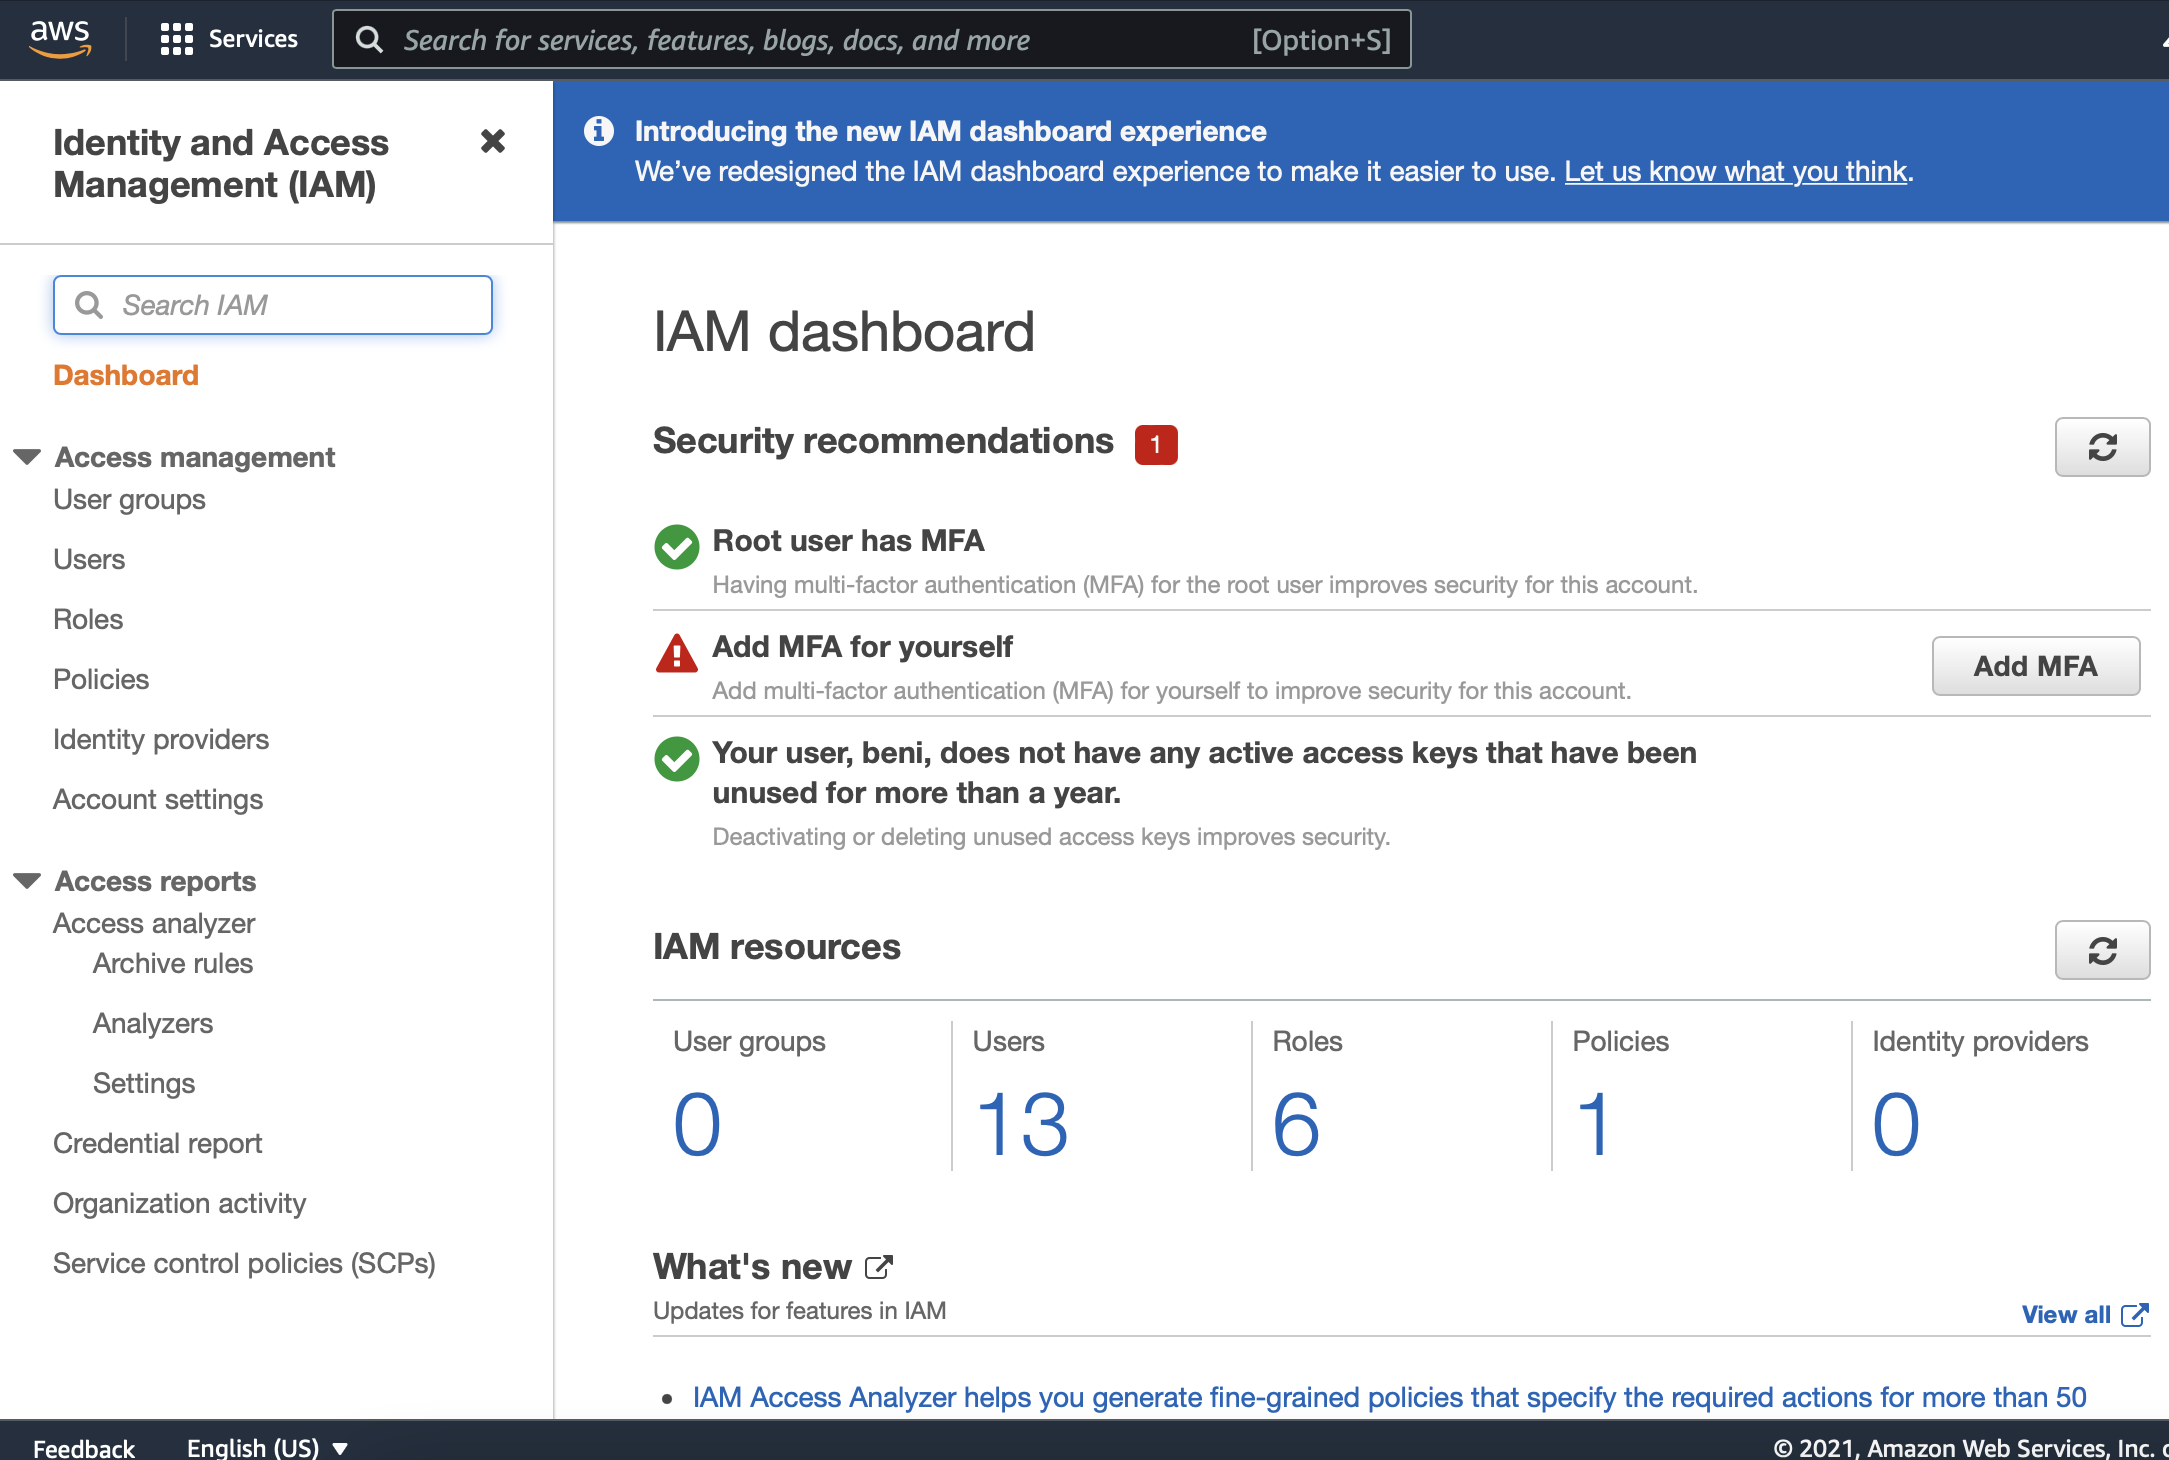Refresh the IAM resources section
The height and width of the screenshot is (1460, 2169).
2102,950
